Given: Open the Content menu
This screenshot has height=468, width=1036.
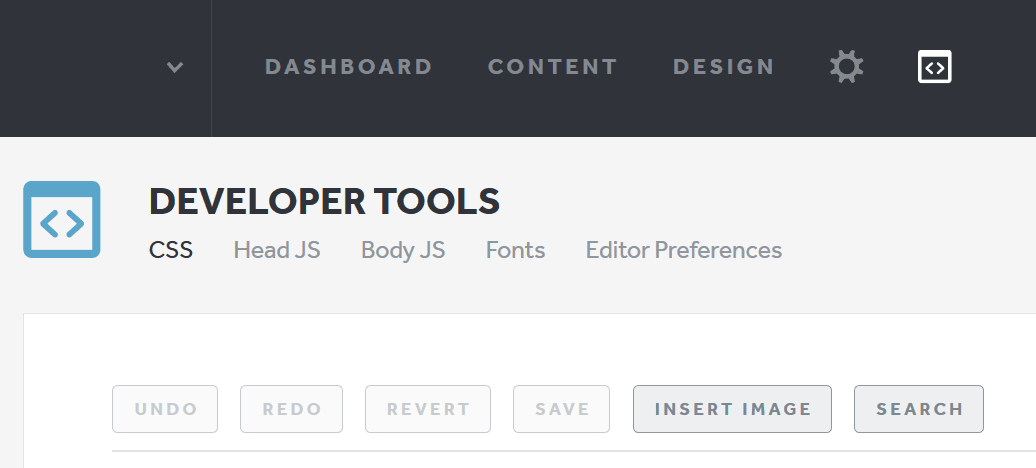Looking at the screenshot, I should (x=553, y=67).
